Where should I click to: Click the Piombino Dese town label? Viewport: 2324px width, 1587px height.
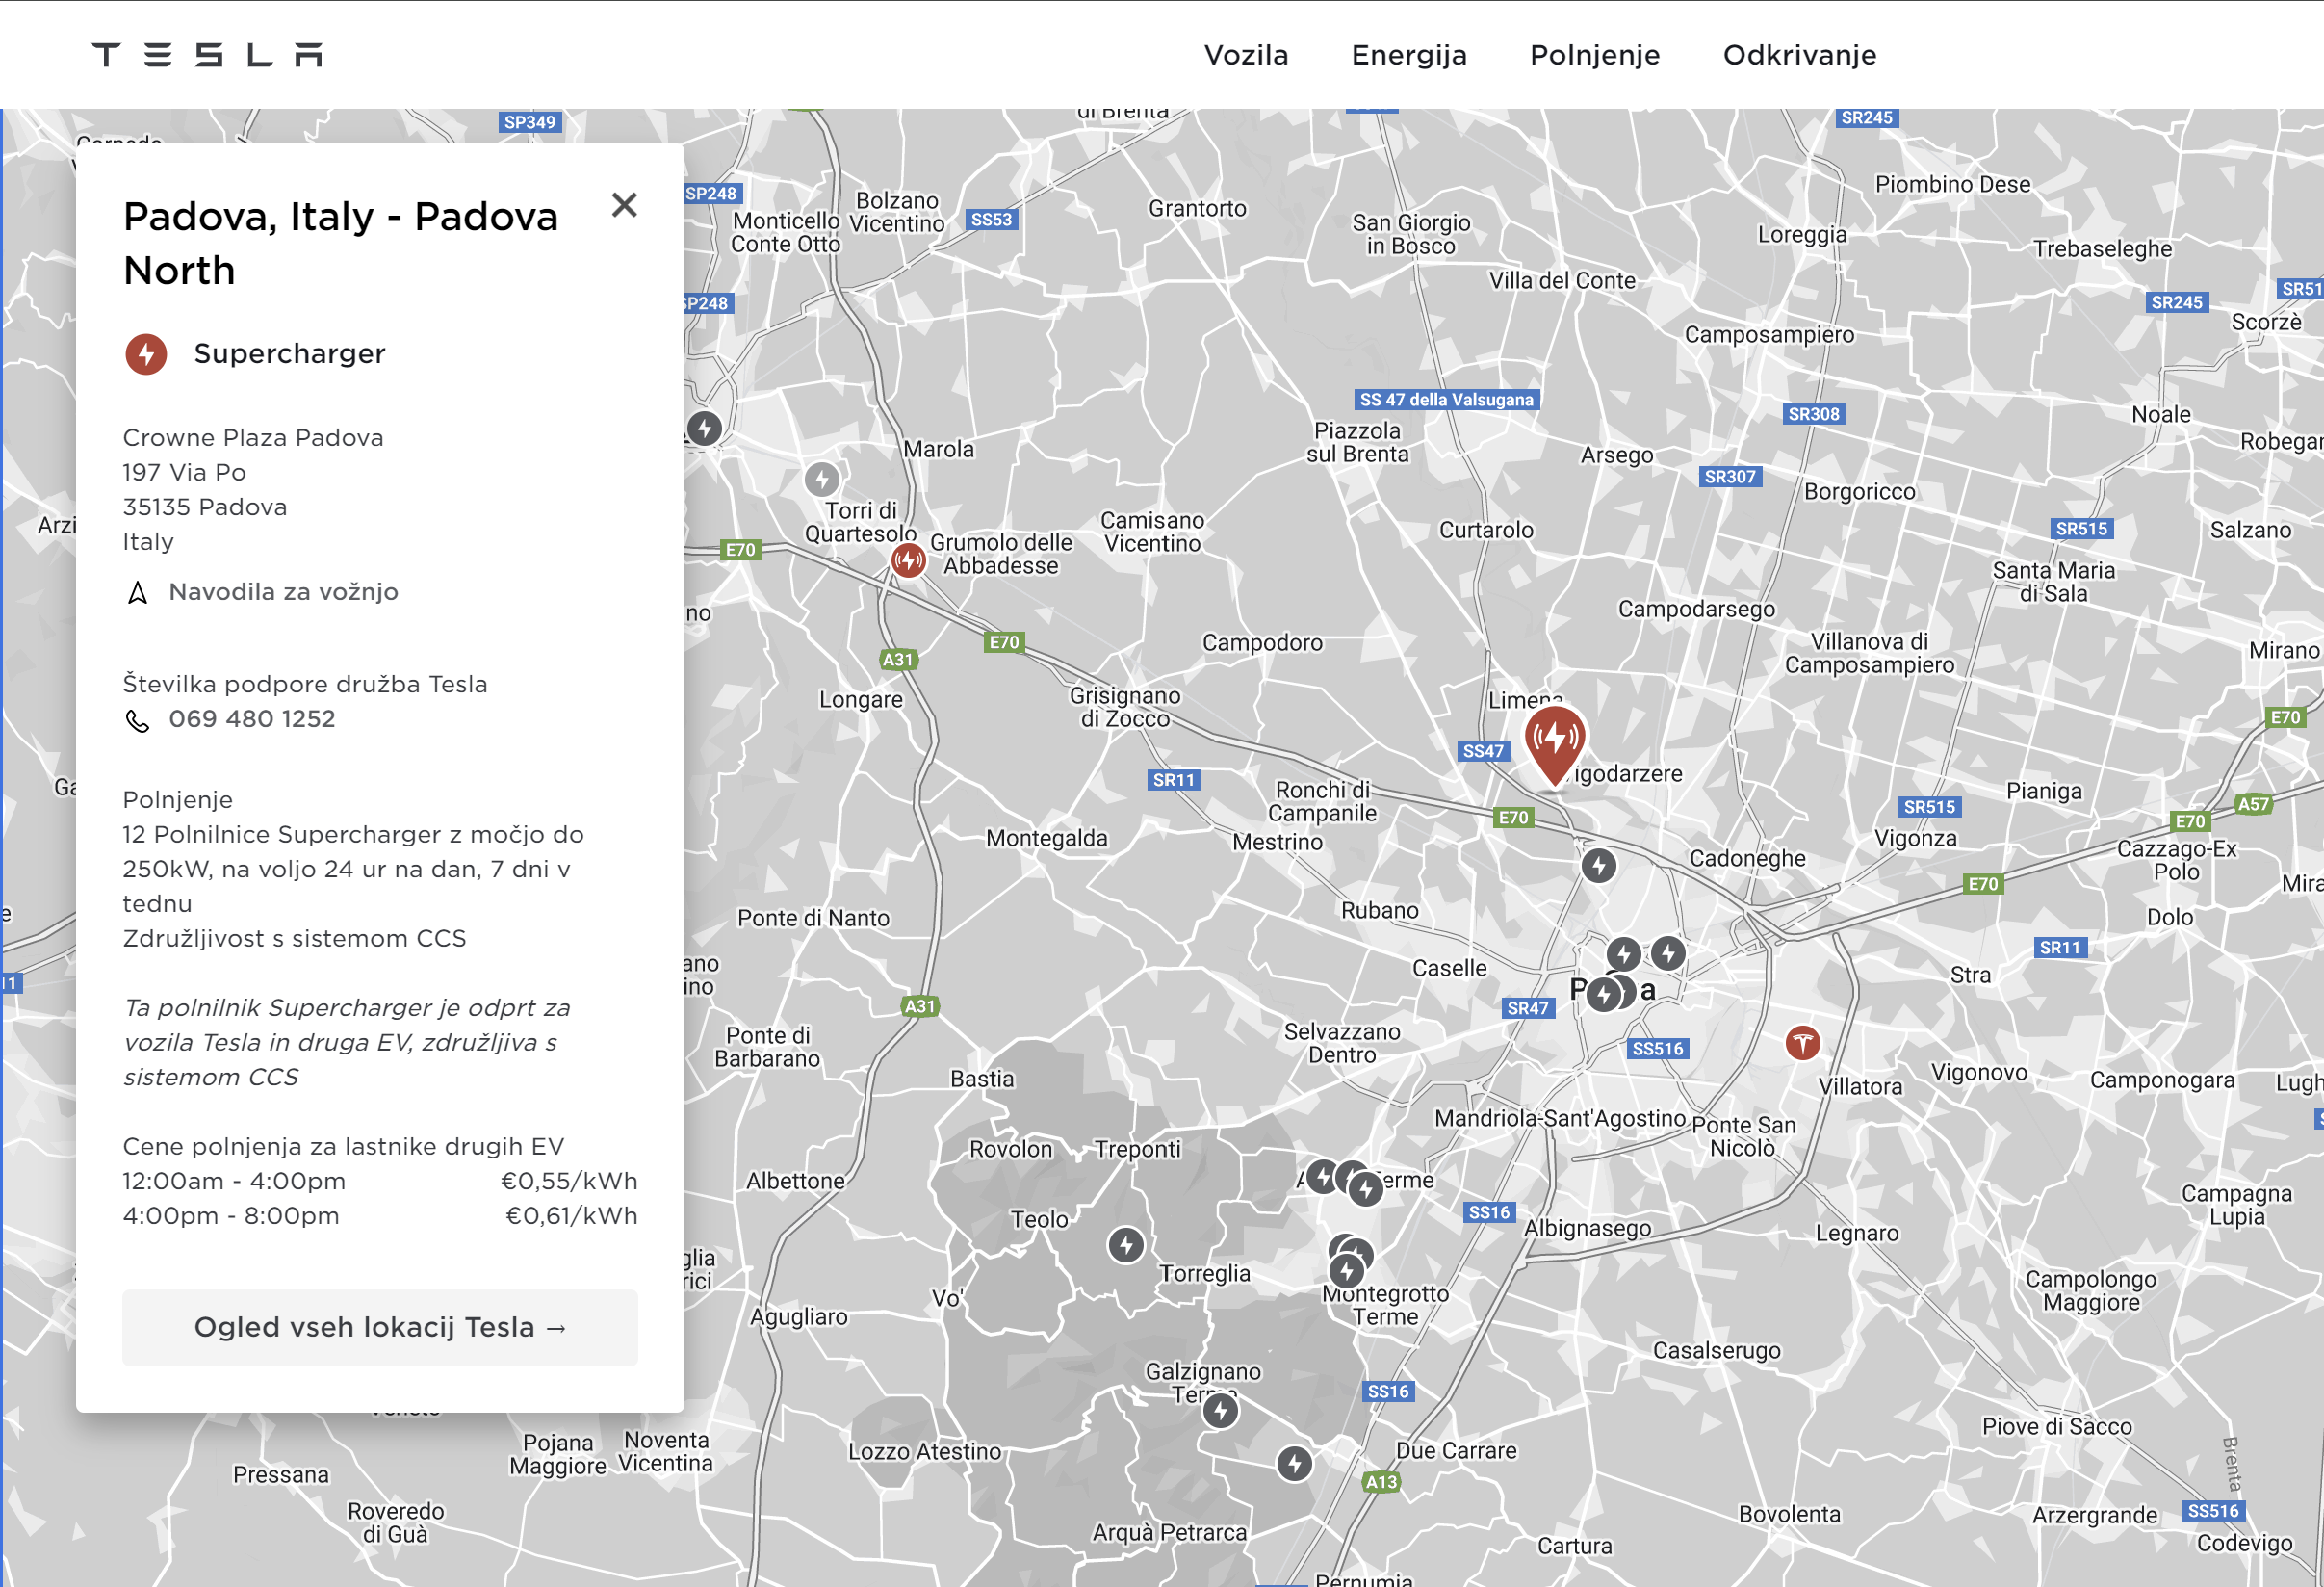point(1952,184)
